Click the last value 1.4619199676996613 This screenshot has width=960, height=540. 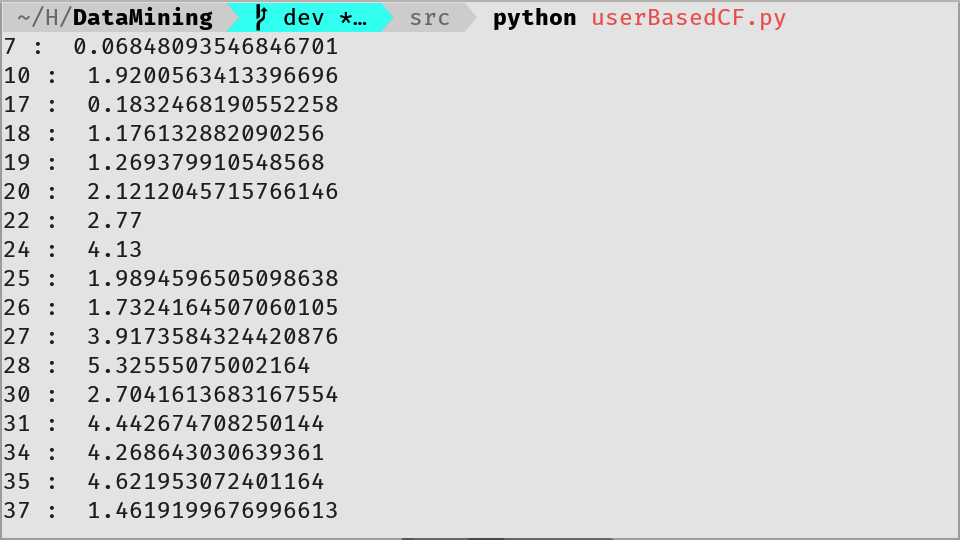(212, 511)
